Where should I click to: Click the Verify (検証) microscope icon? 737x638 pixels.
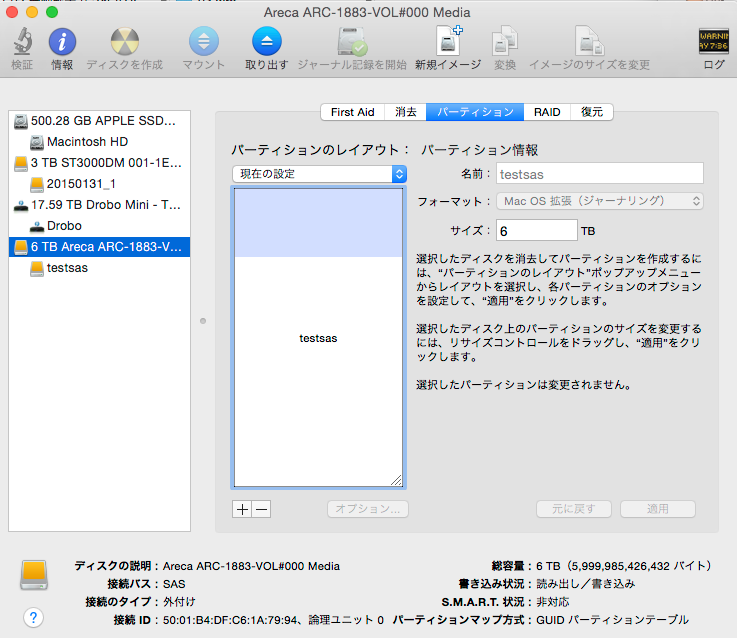coord(22,41)
